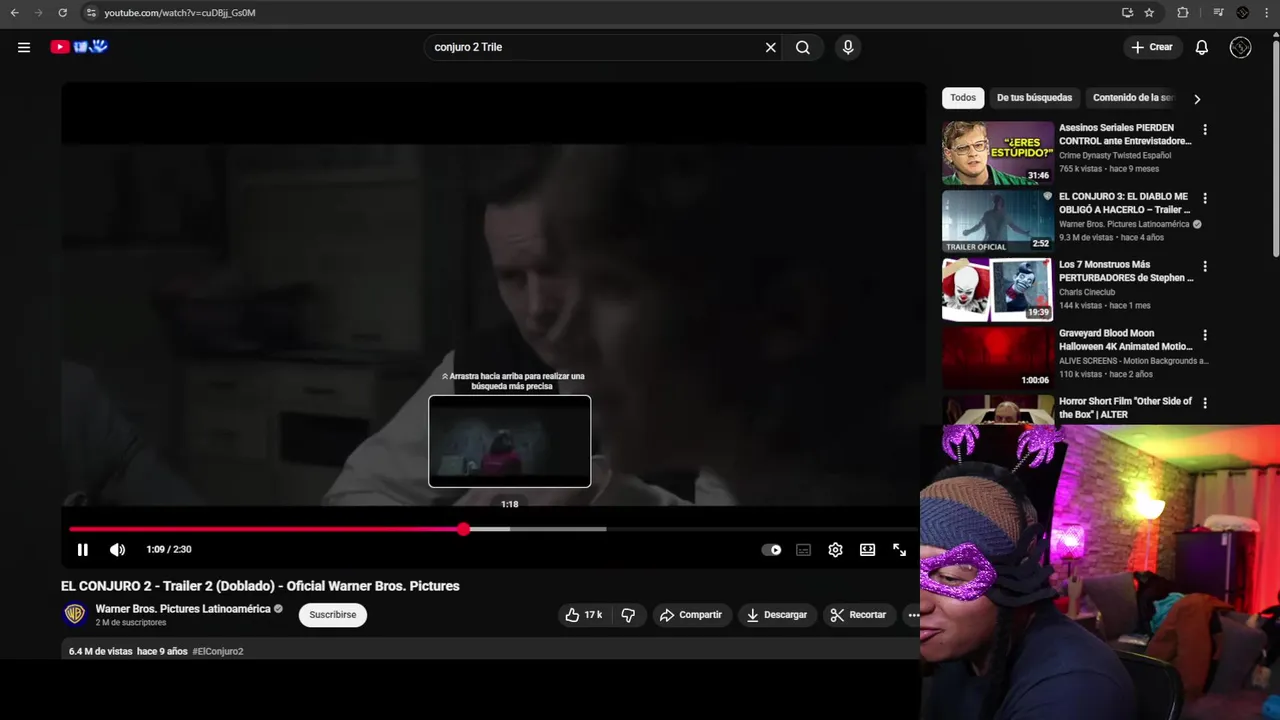1280x720 pixels.
Task: Open options menu for Graveyard Blood Moon
Action: (1205, 335)
